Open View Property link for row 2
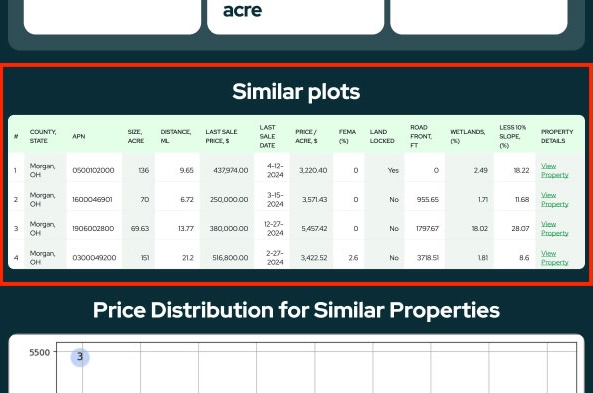593x393 pixels. click(x=554, y=200)
